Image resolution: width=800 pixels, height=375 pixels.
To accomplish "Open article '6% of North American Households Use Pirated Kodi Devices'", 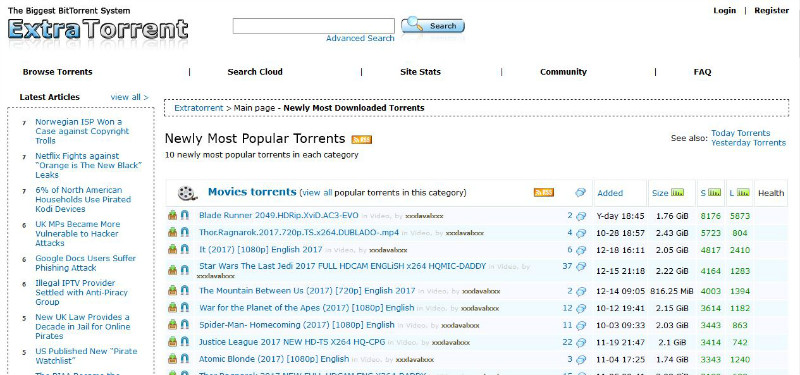I will pyautogui.click(x=83, y=199).
